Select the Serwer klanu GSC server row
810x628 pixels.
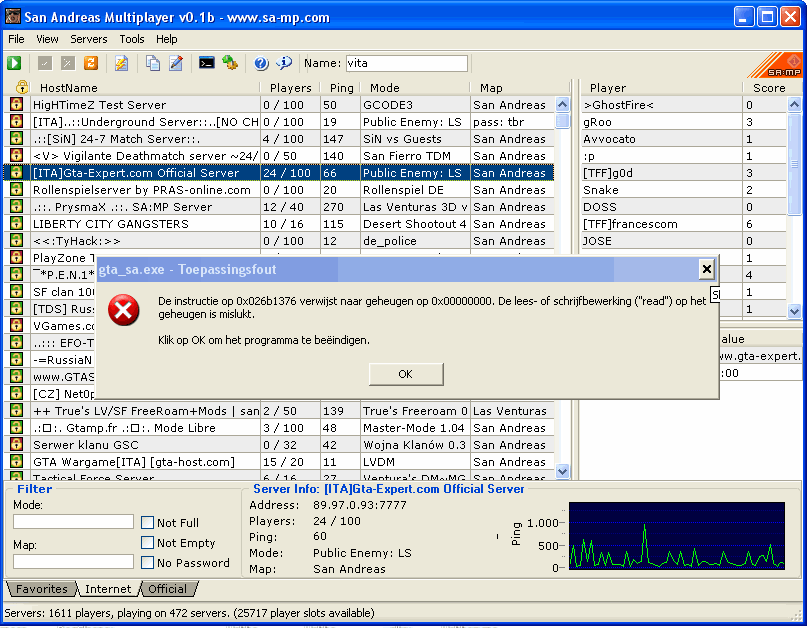279,444
